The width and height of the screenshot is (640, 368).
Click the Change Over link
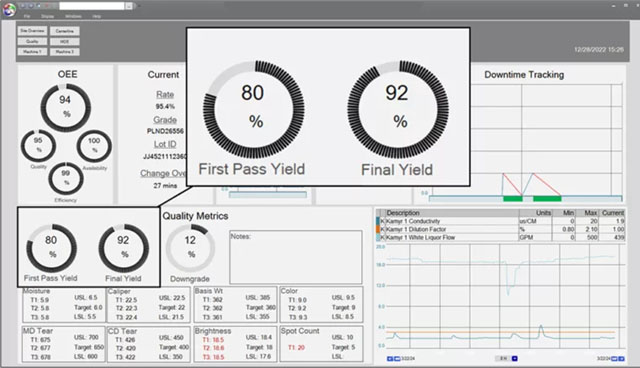point(163,173)
